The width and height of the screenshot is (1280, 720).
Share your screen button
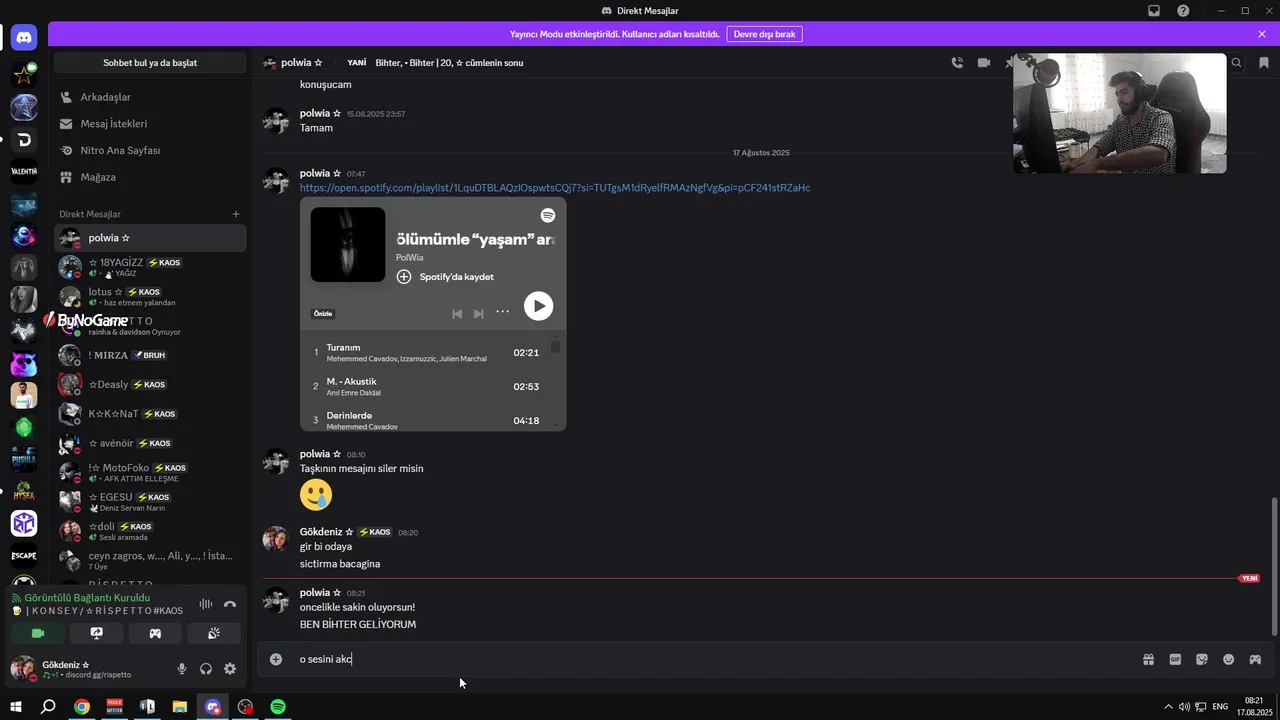click(x=96, y=633)
